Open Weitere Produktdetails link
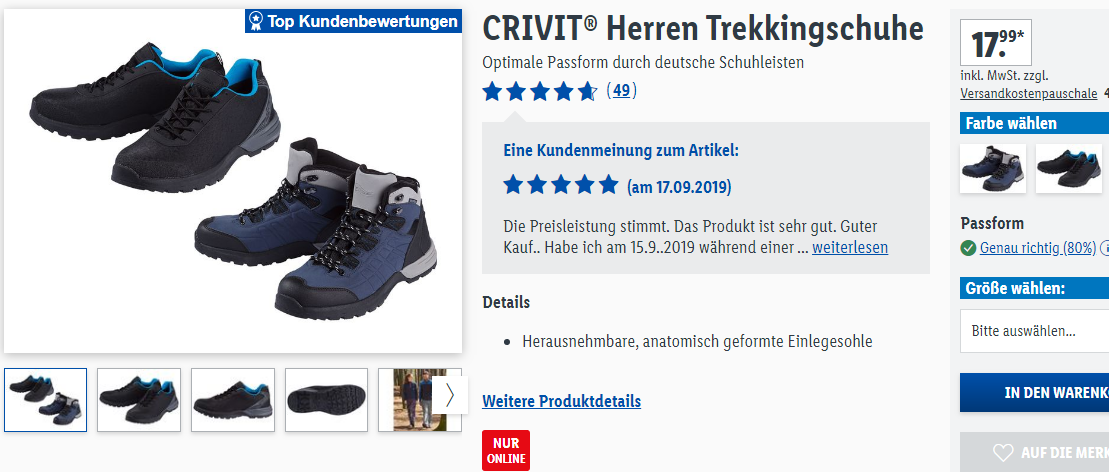Viewport: 1109px width, 472px height. [x=562, y=401]
